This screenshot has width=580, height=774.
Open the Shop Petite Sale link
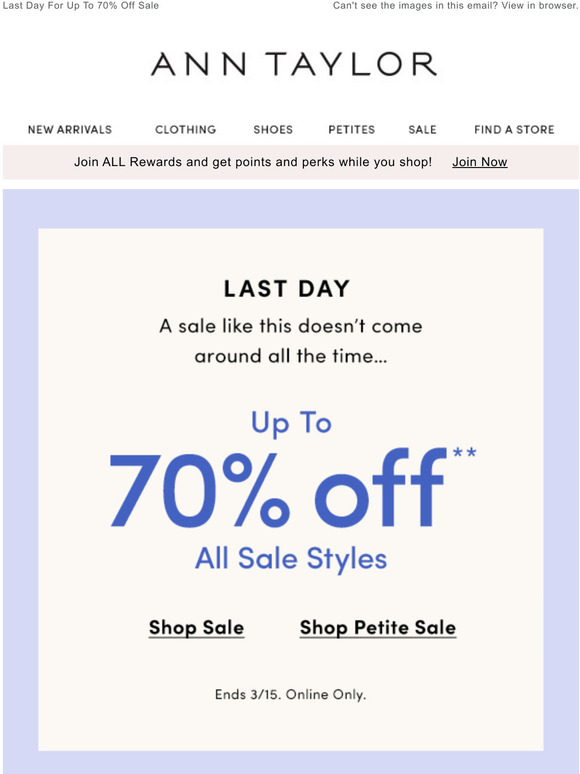click(378, 628)
